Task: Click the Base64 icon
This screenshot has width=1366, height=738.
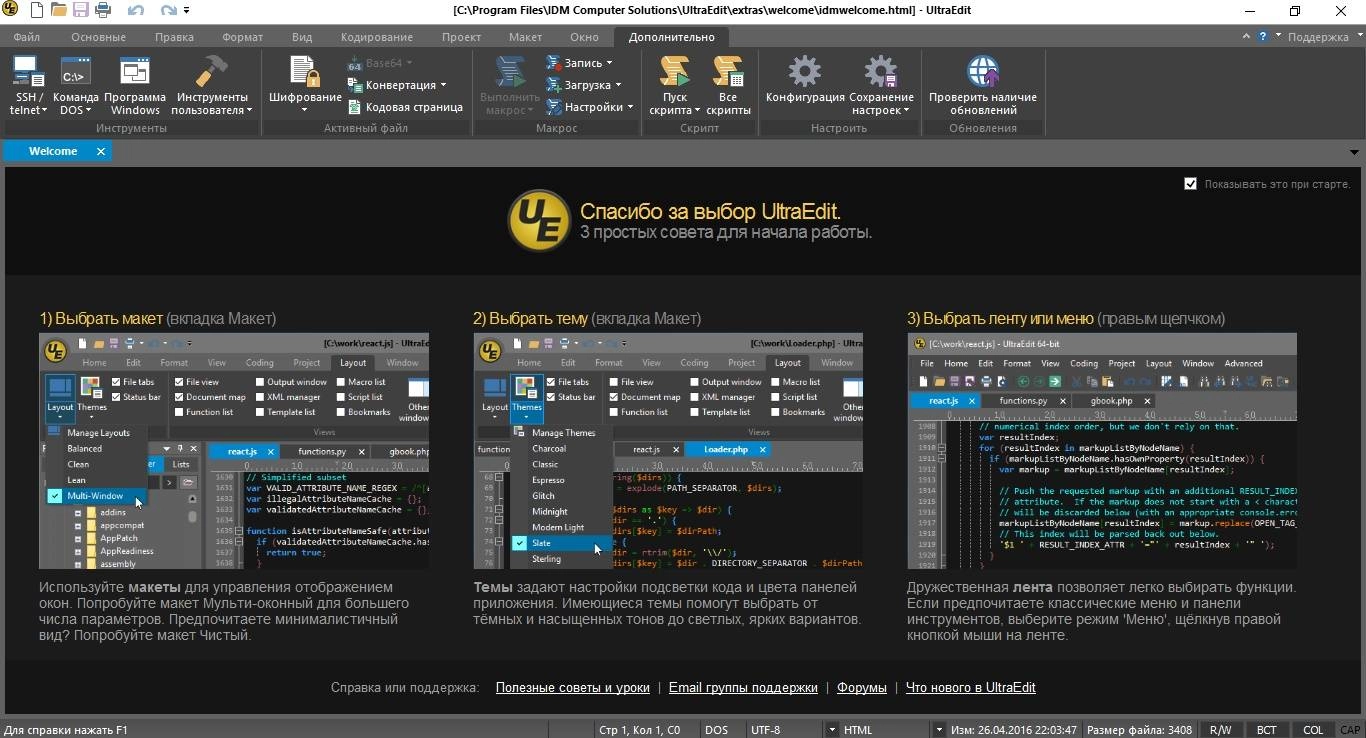Action: point(355,63)
